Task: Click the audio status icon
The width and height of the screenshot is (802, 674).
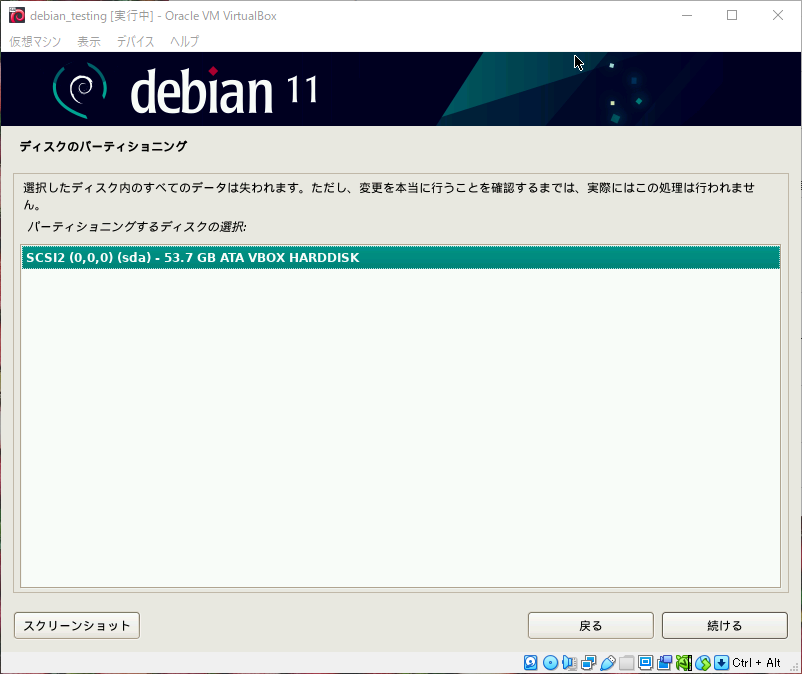Action: [x=569, y=663]
